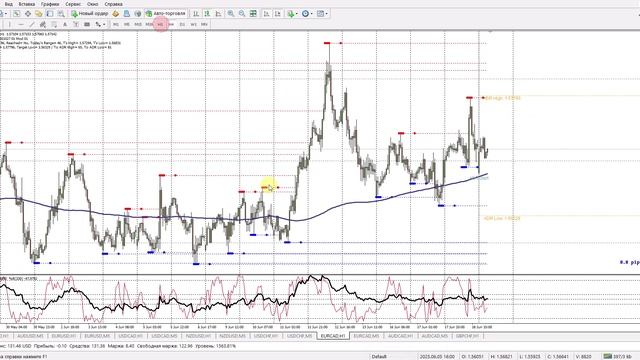Select the bar chart type icon

coord(196,13)
